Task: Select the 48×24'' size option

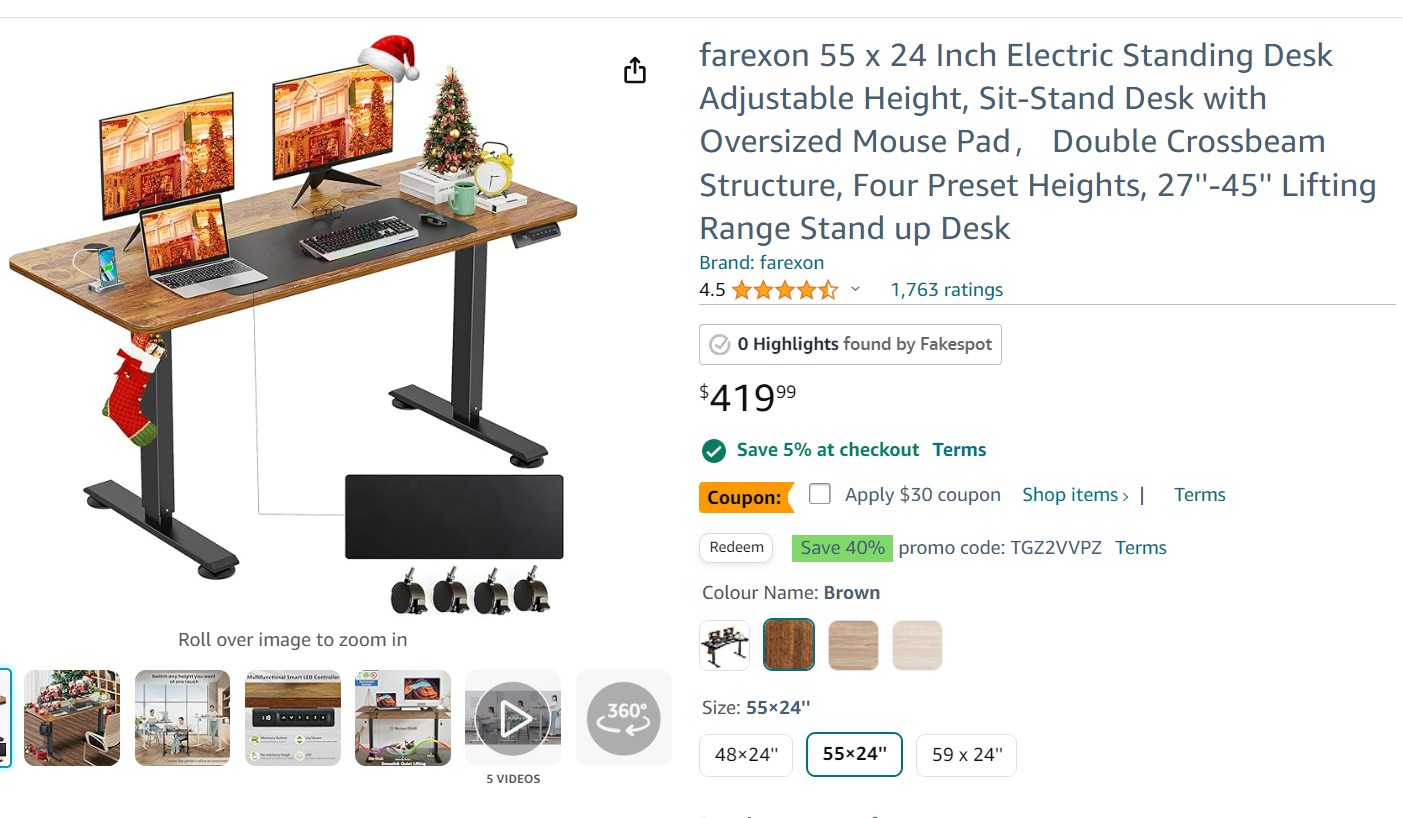Action: coord(746,755)
